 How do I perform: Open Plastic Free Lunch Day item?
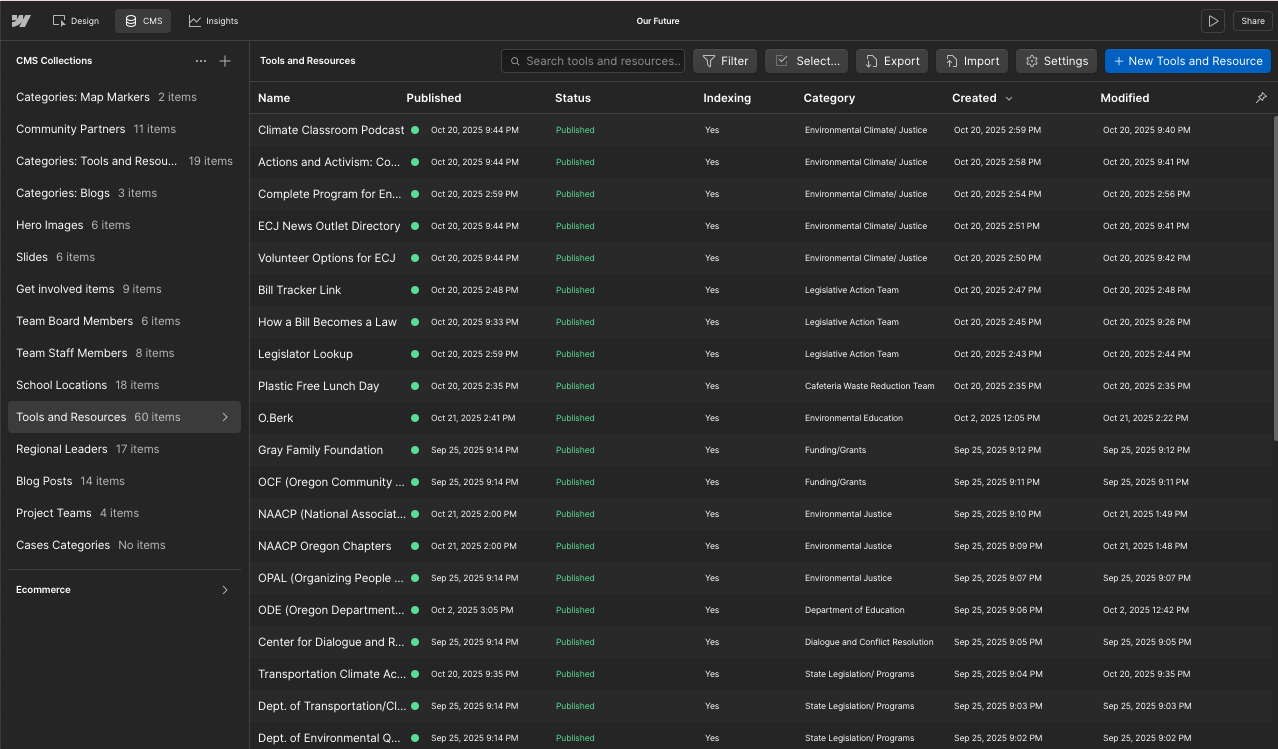[318, 386]
